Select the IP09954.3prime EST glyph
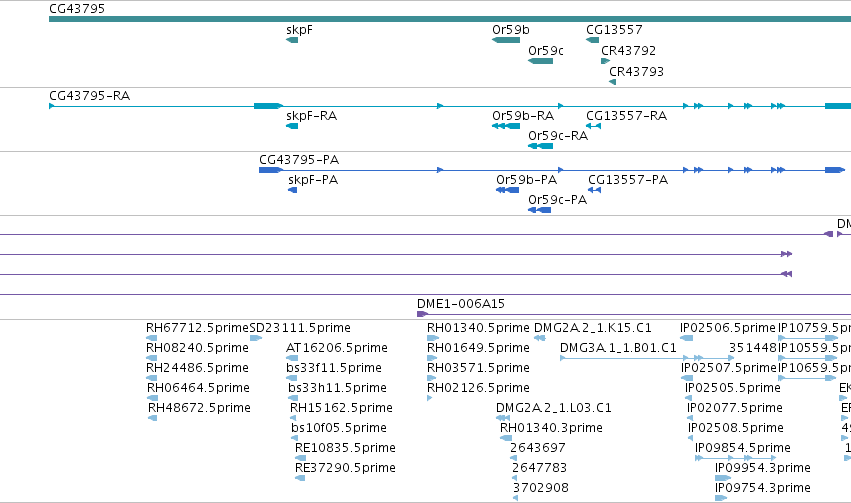The width and height of the screenshot is (851, 503). coord(723,478)
